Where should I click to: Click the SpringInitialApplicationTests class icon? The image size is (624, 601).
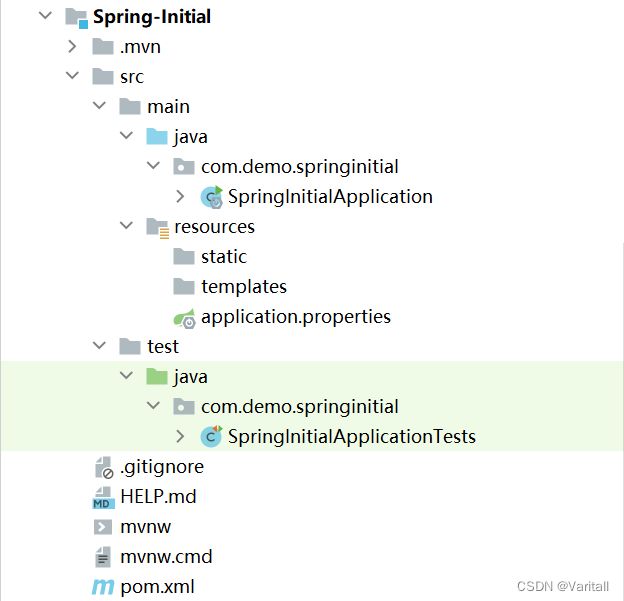pos(211,437)
